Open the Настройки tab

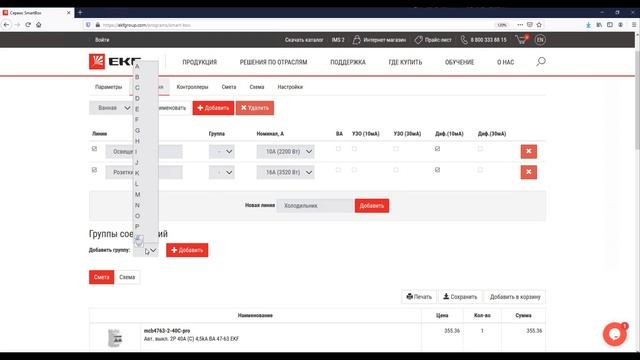pyautogui.click(x=290, y=87)
